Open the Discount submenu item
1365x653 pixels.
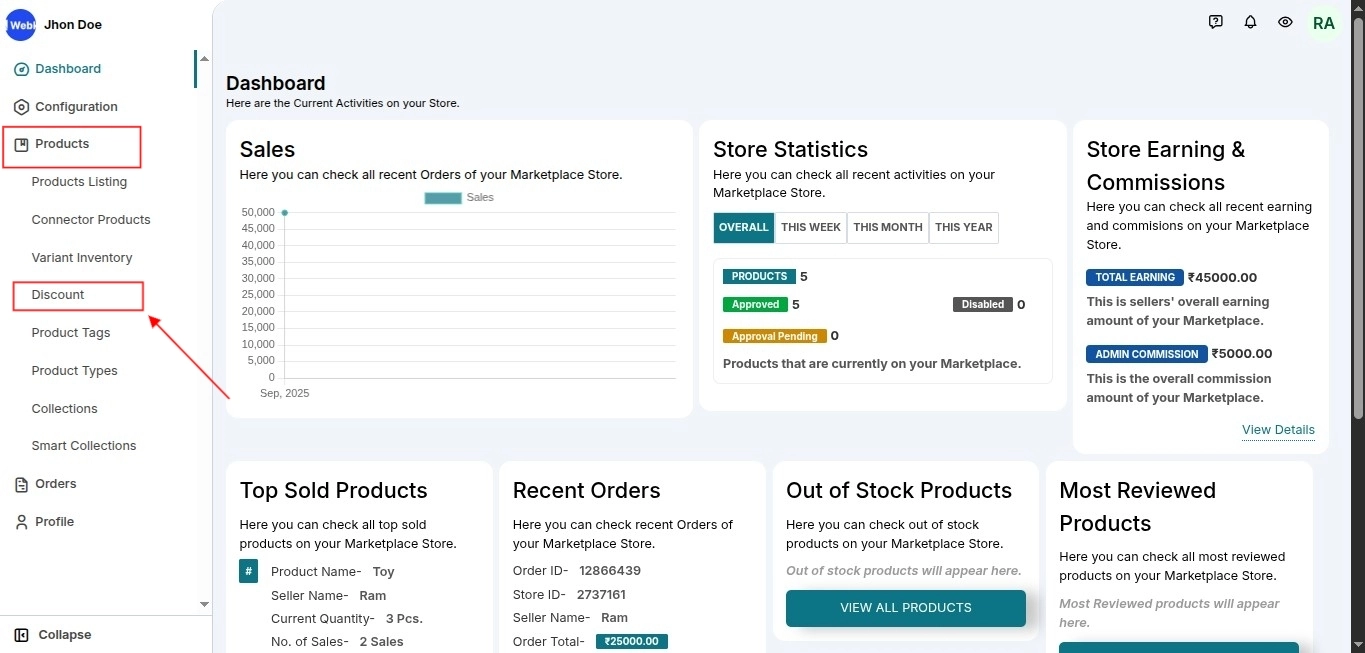pos(58,295)
